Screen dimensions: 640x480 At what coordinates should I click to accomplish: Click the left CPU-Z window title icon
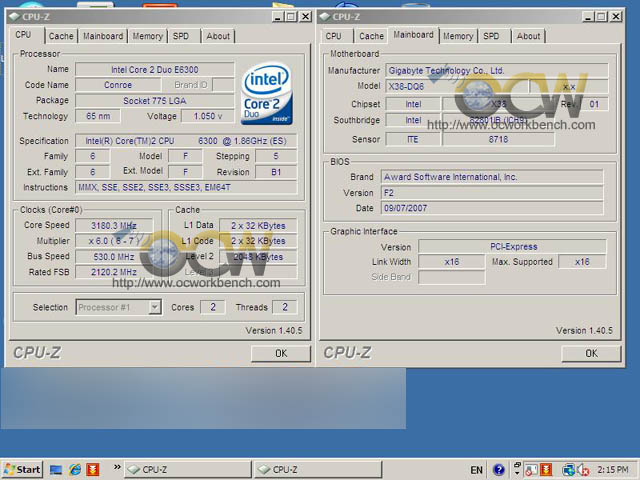[14, 17]
